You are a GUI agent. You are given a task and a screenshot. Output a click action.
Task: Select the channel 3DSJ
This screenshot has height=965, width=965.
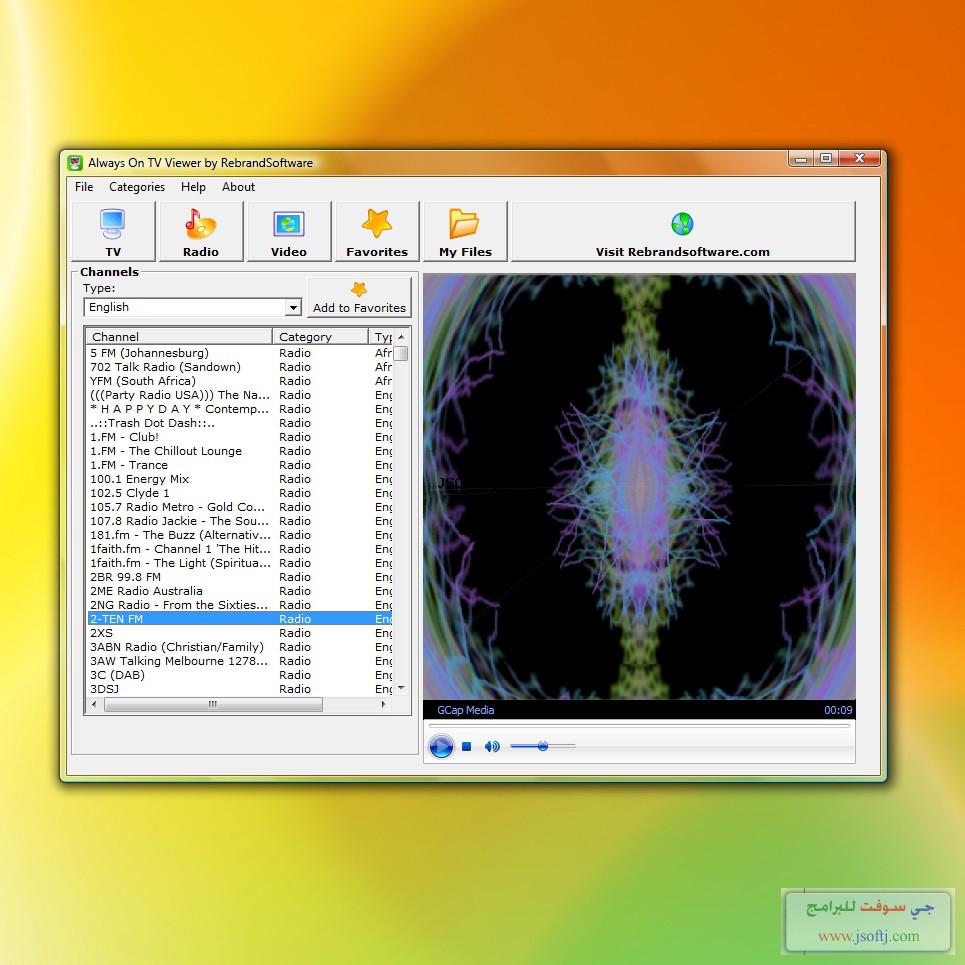tap(239, 689)
